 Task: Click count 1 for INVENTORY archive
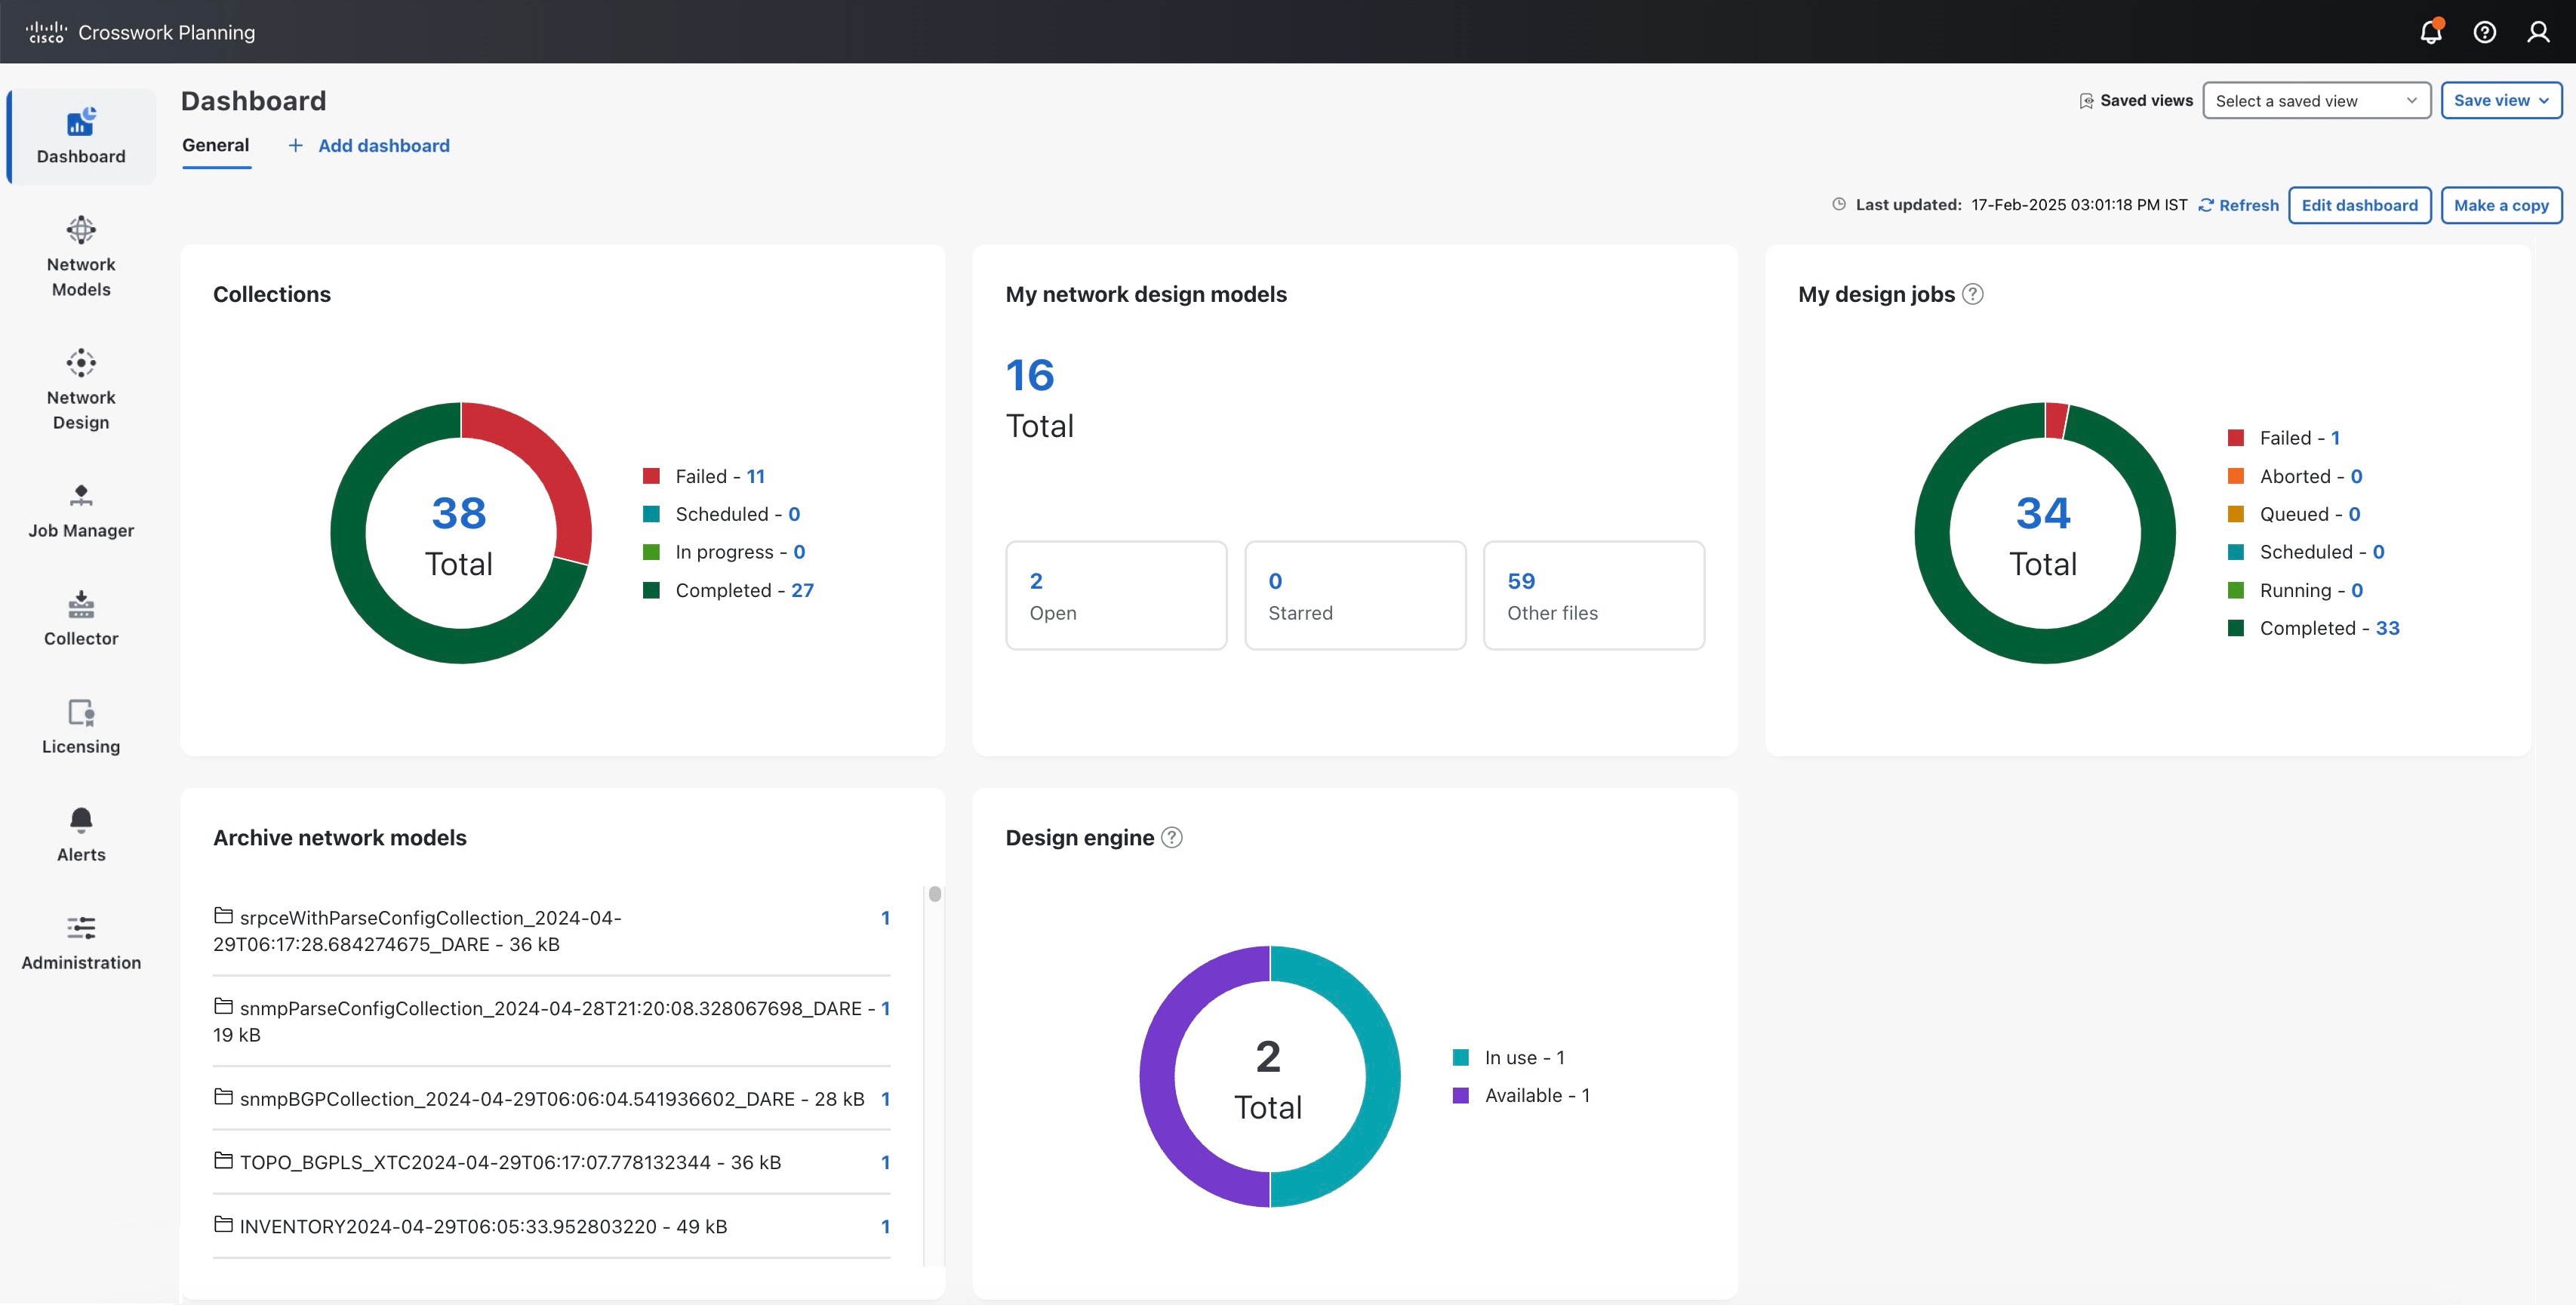coord(885,1226)
